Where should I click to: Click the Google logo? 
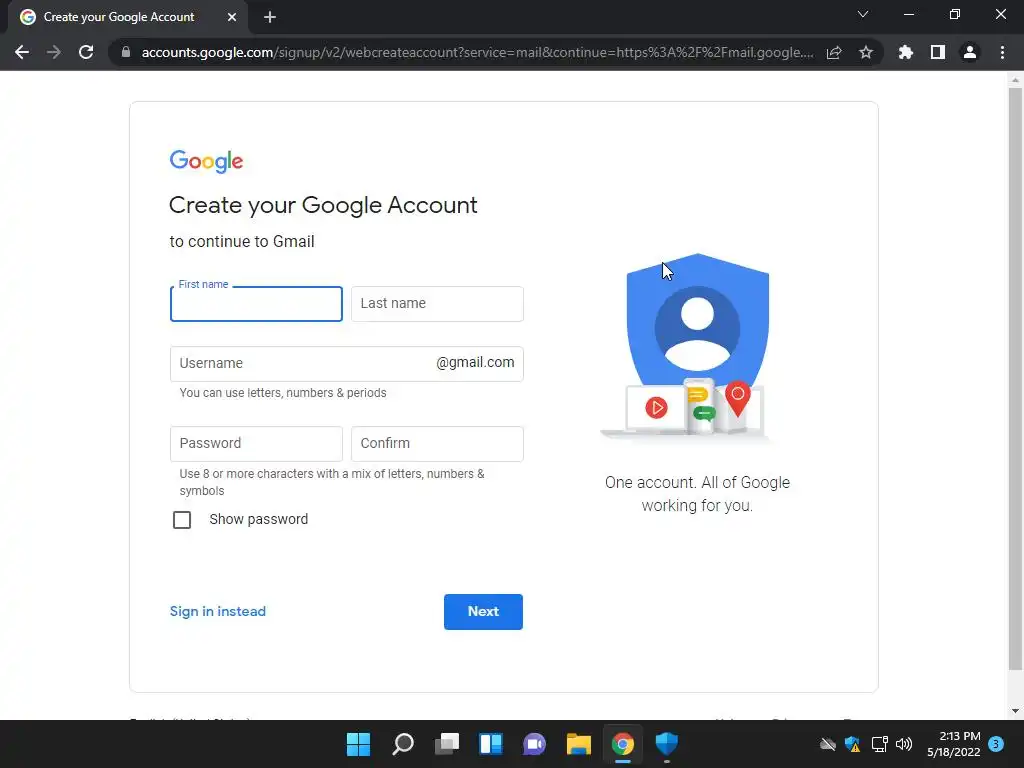pos(206,161)
